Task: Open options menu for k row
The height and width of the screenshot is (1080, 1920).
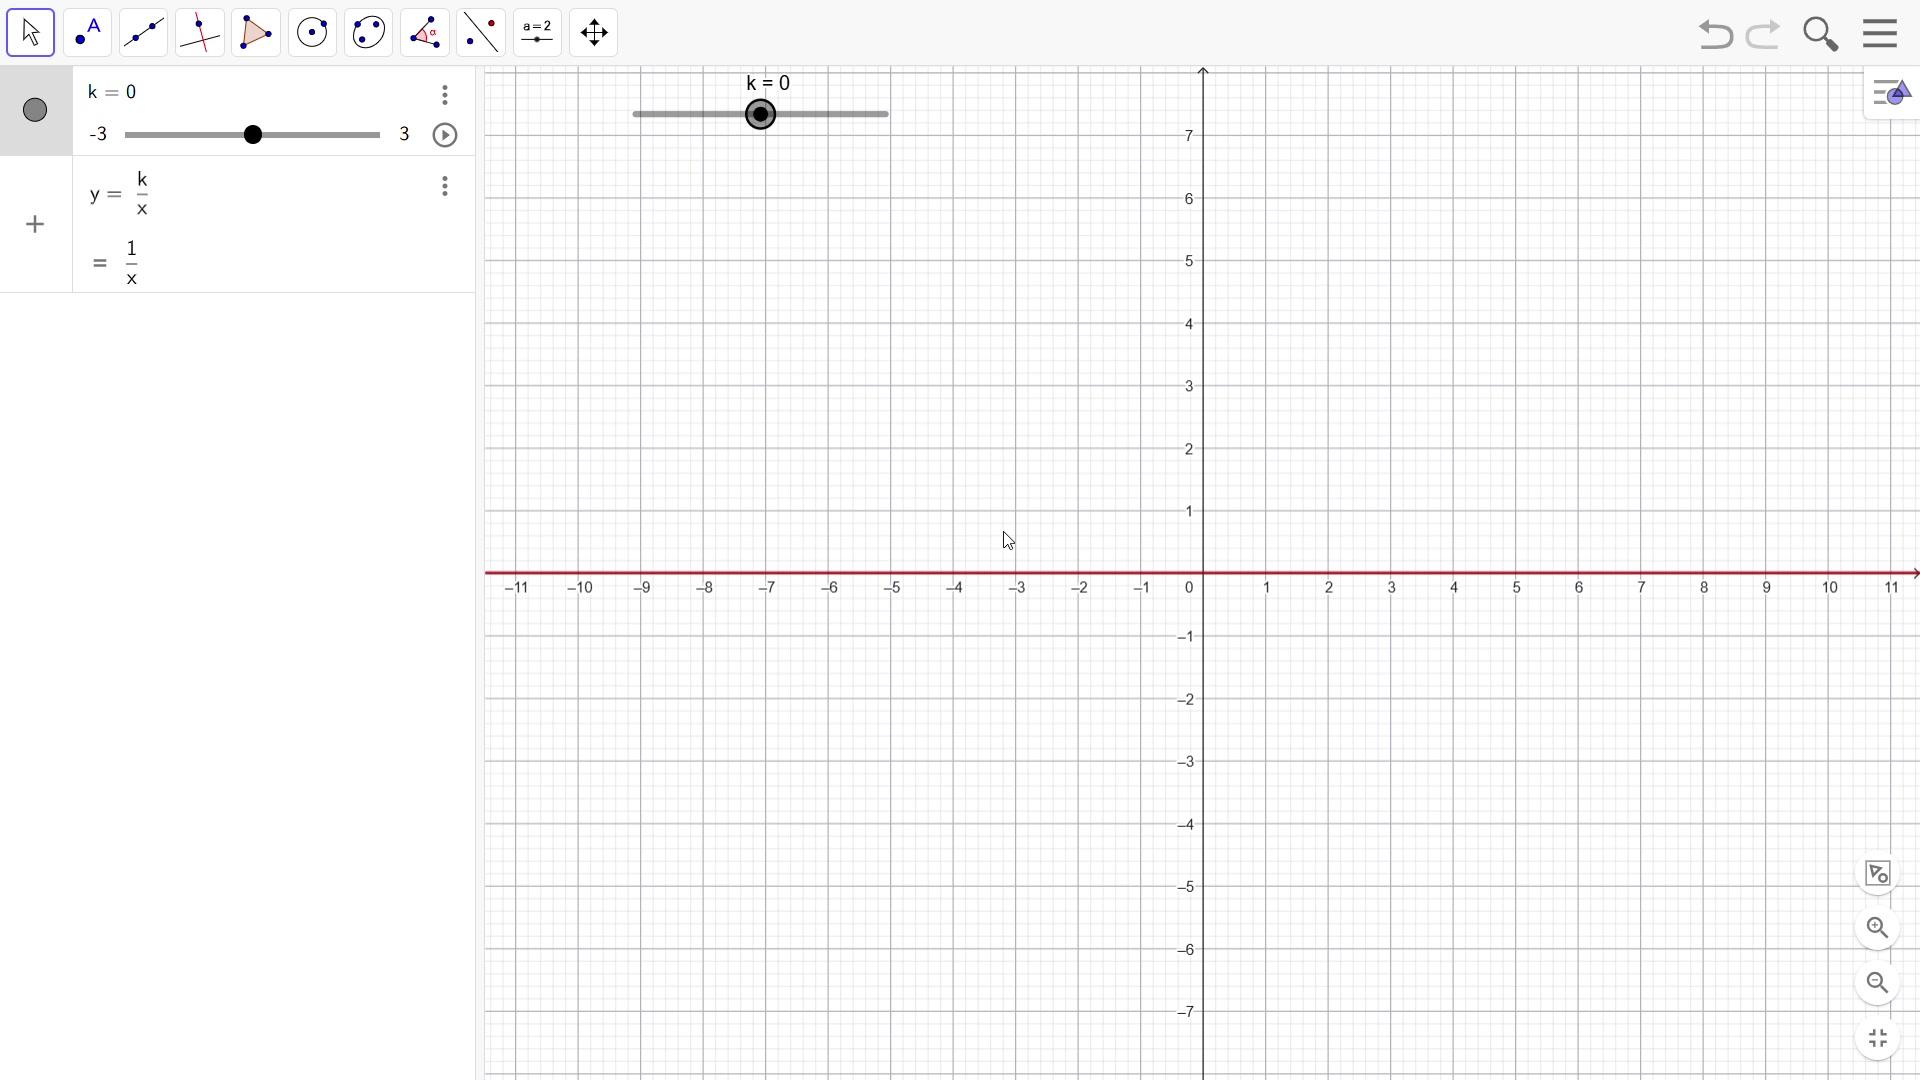Action: [x=445, y=95]
